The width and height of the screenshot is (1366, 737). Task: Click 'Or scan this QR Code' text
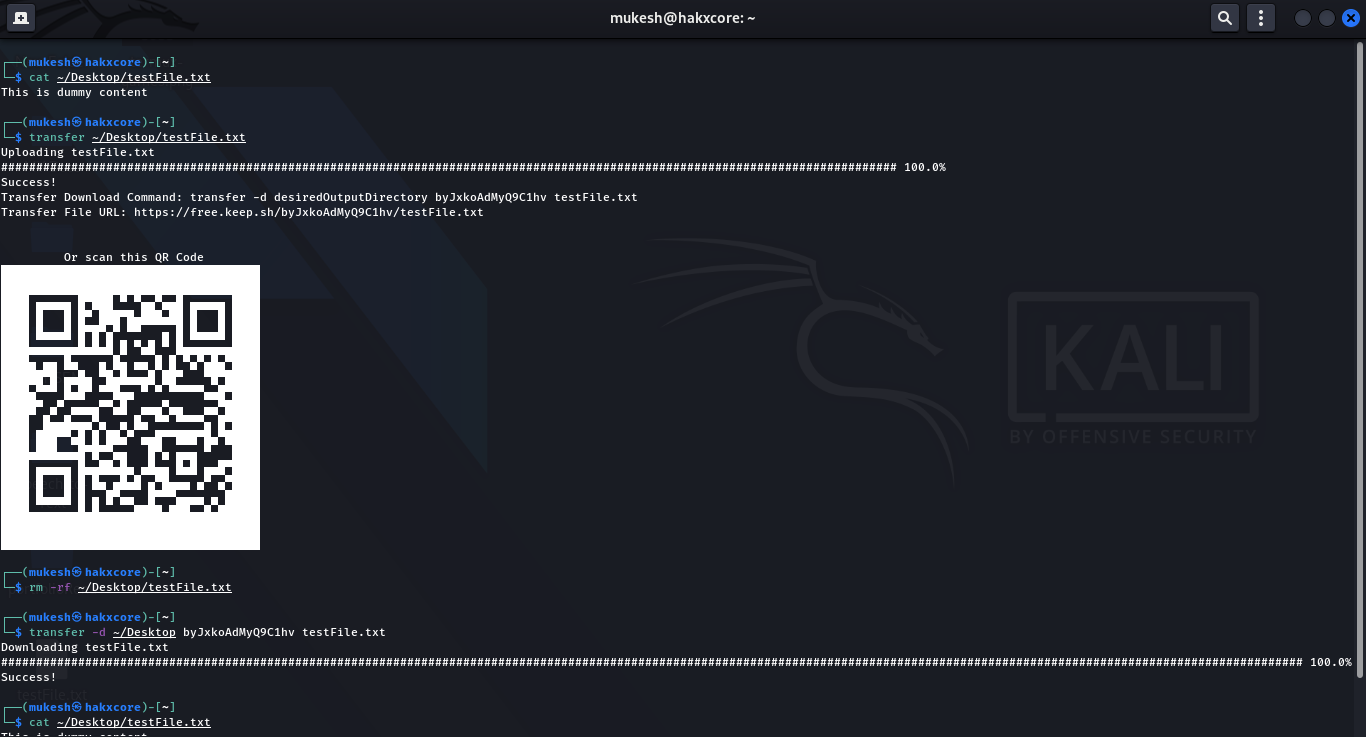134,257
